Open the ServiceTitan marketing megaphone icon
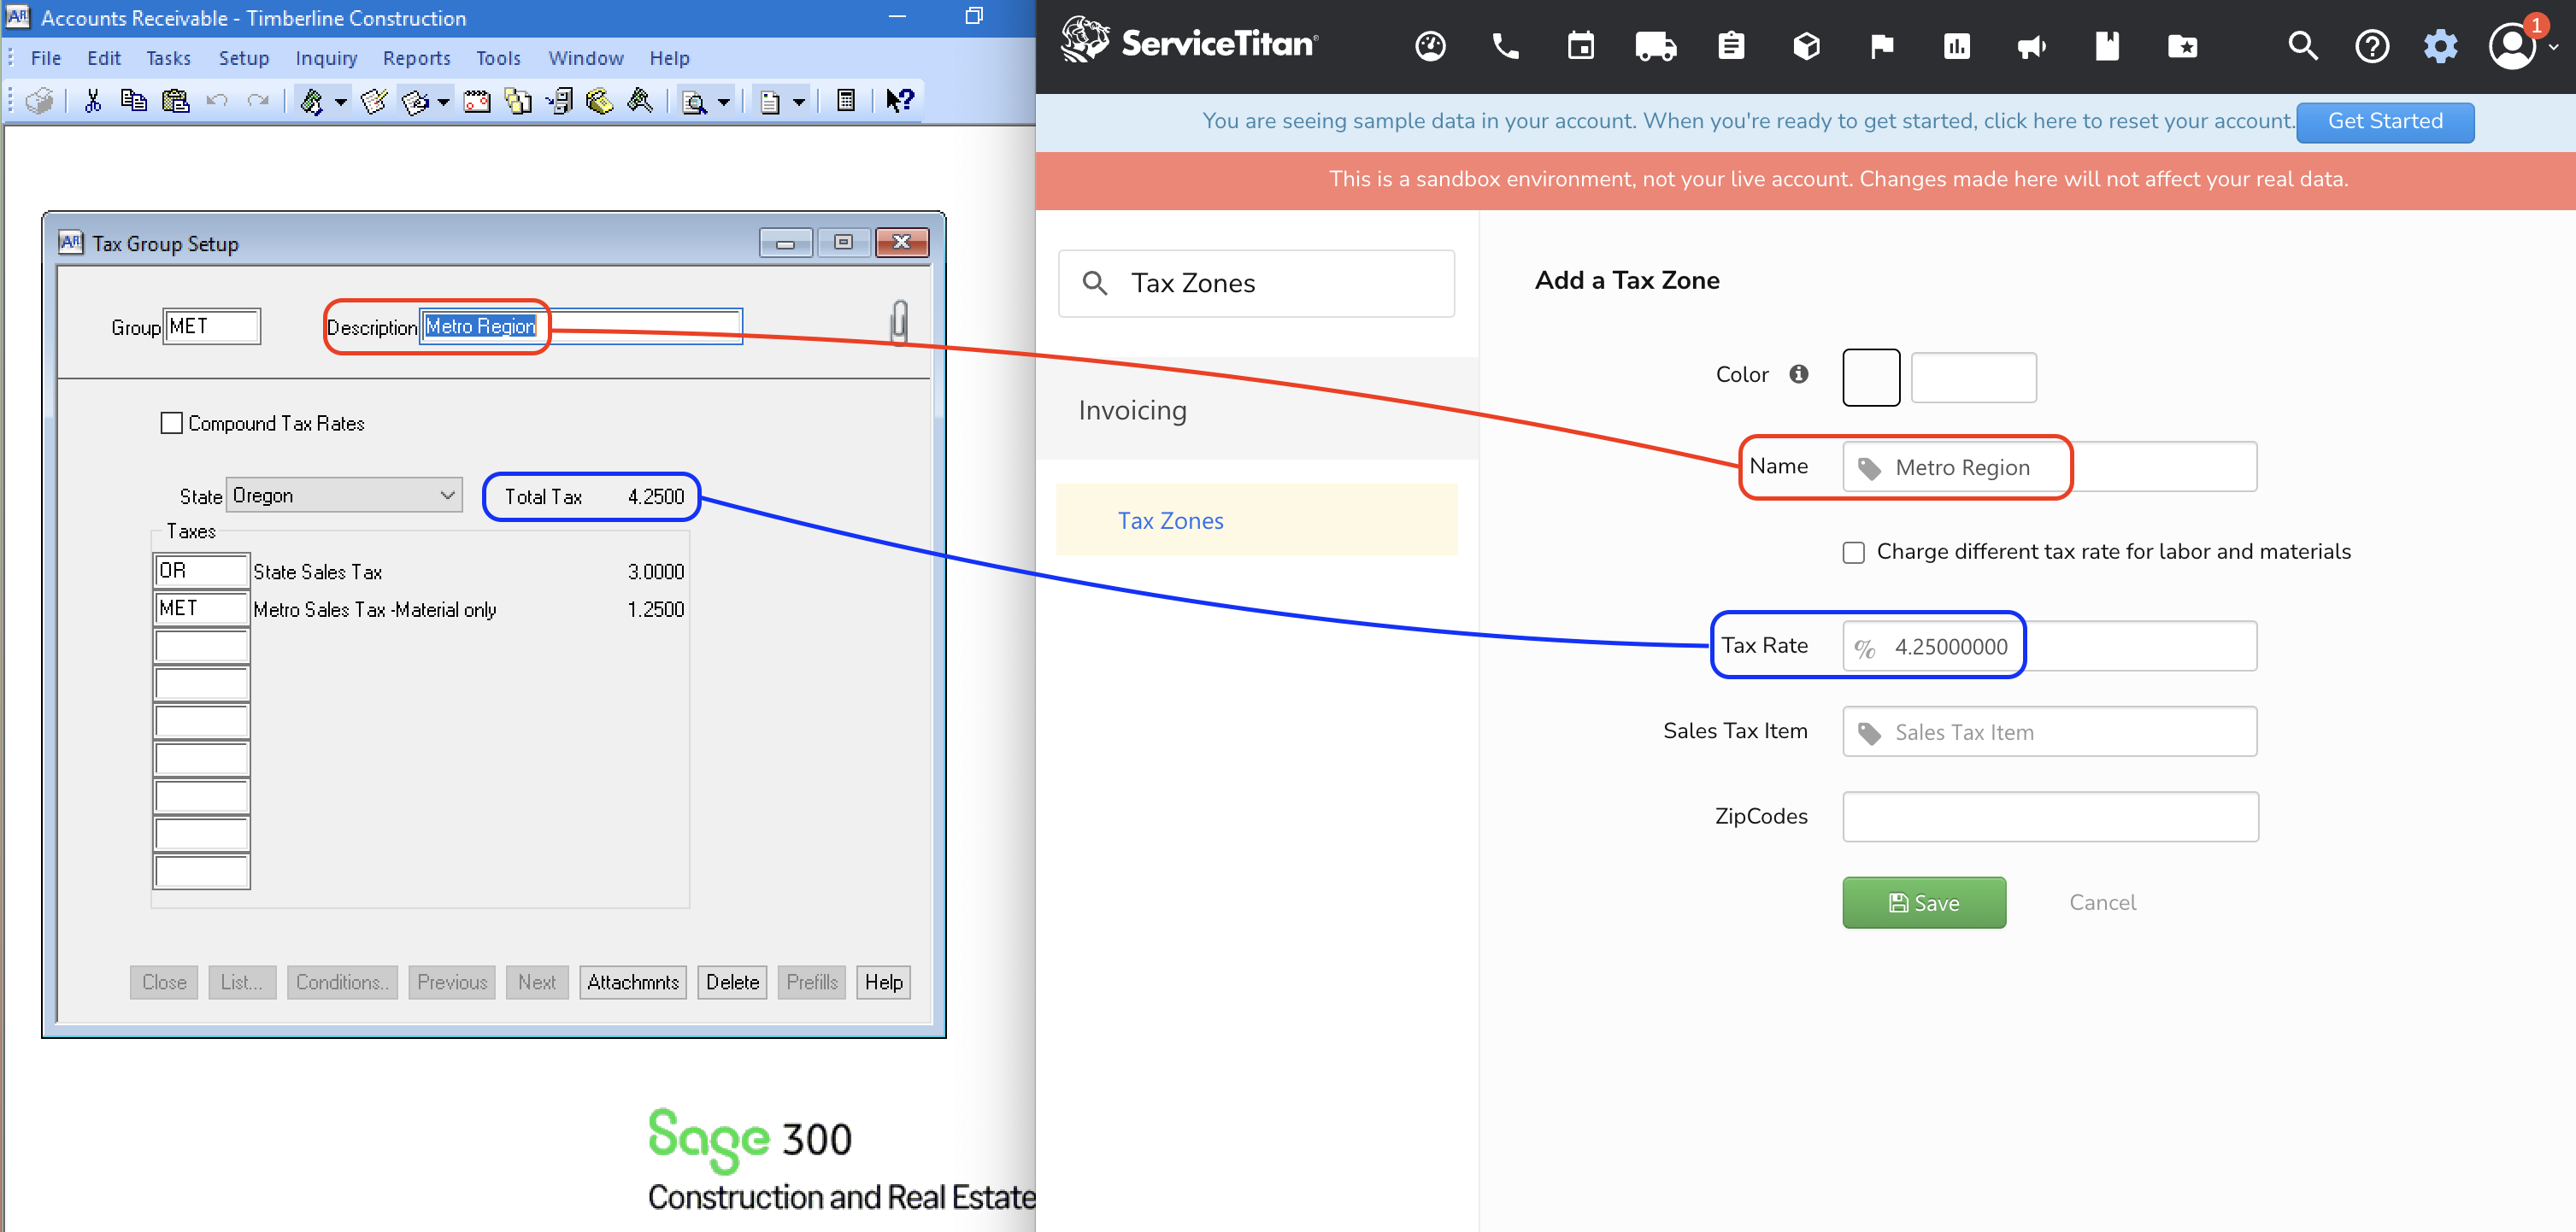This screenshot has height=1232, width=2576. 2032,46
